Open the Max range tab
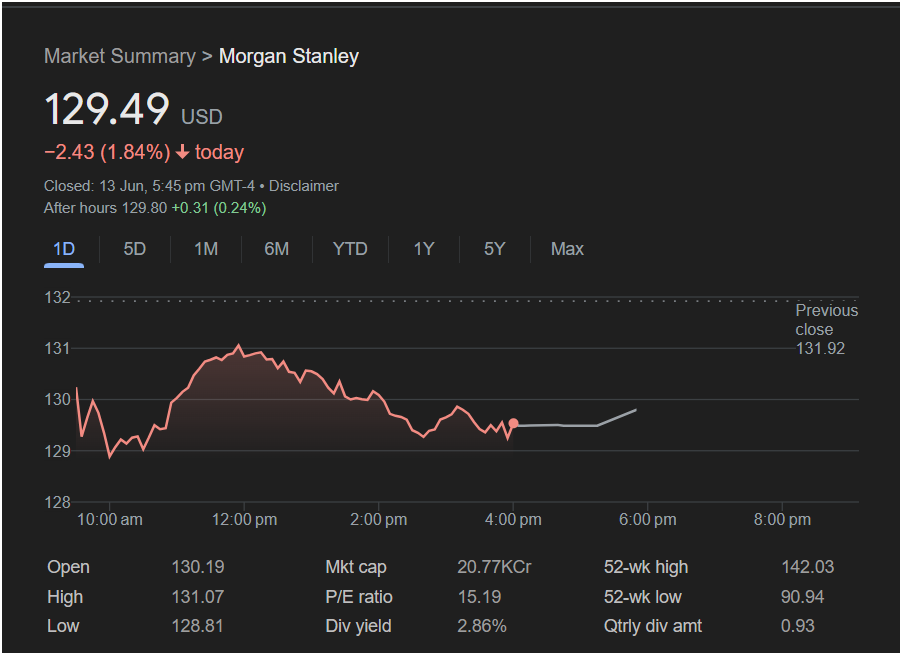This screenshot has width=902, height=655. pos(567,249)
